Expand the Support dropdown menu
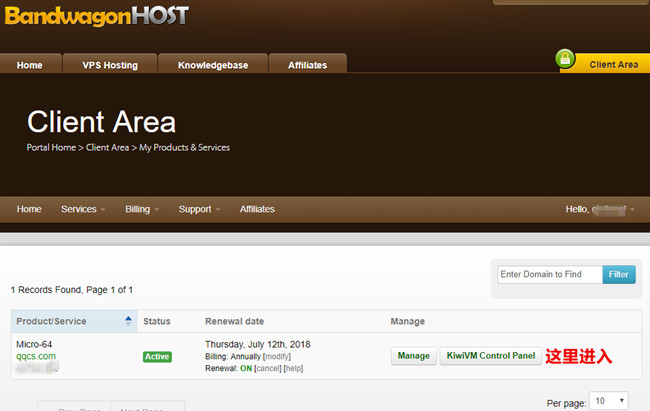Viewport: 650px width, 411px height. click(199, 209)
